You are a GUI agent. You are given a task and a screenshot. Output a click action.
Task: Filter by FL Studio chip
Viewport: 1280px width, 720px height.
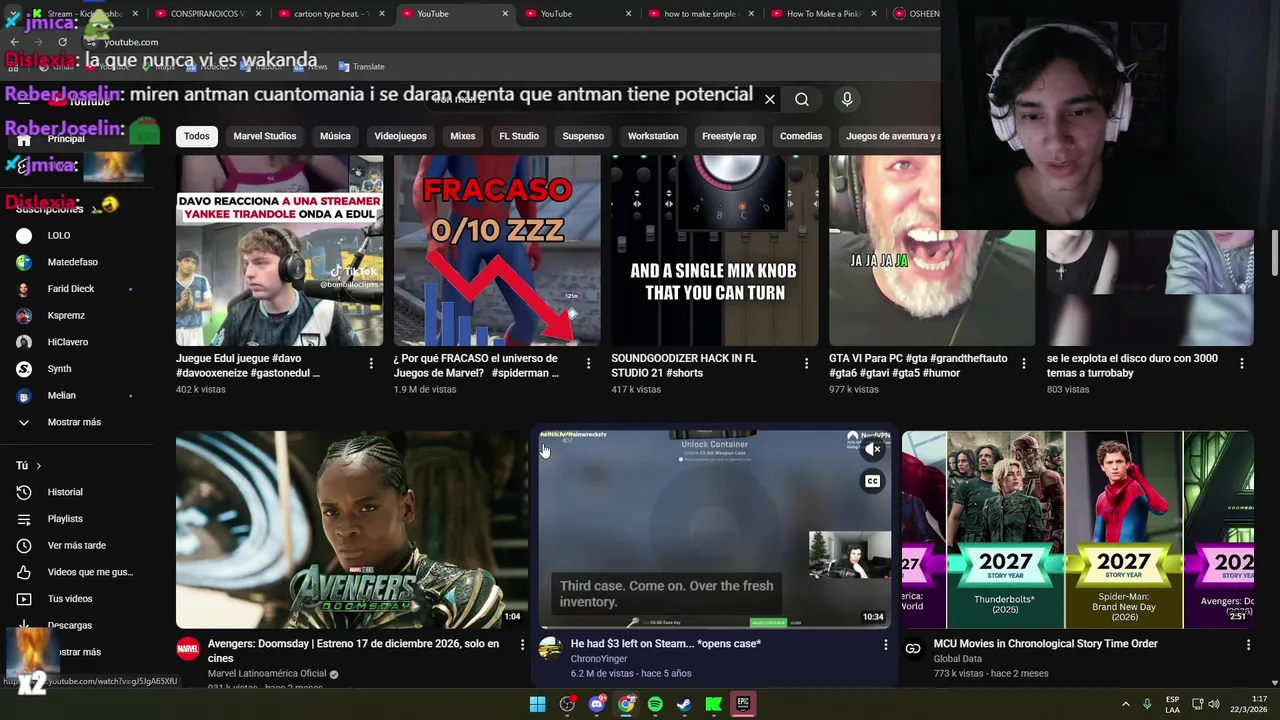tap(519, 136)
